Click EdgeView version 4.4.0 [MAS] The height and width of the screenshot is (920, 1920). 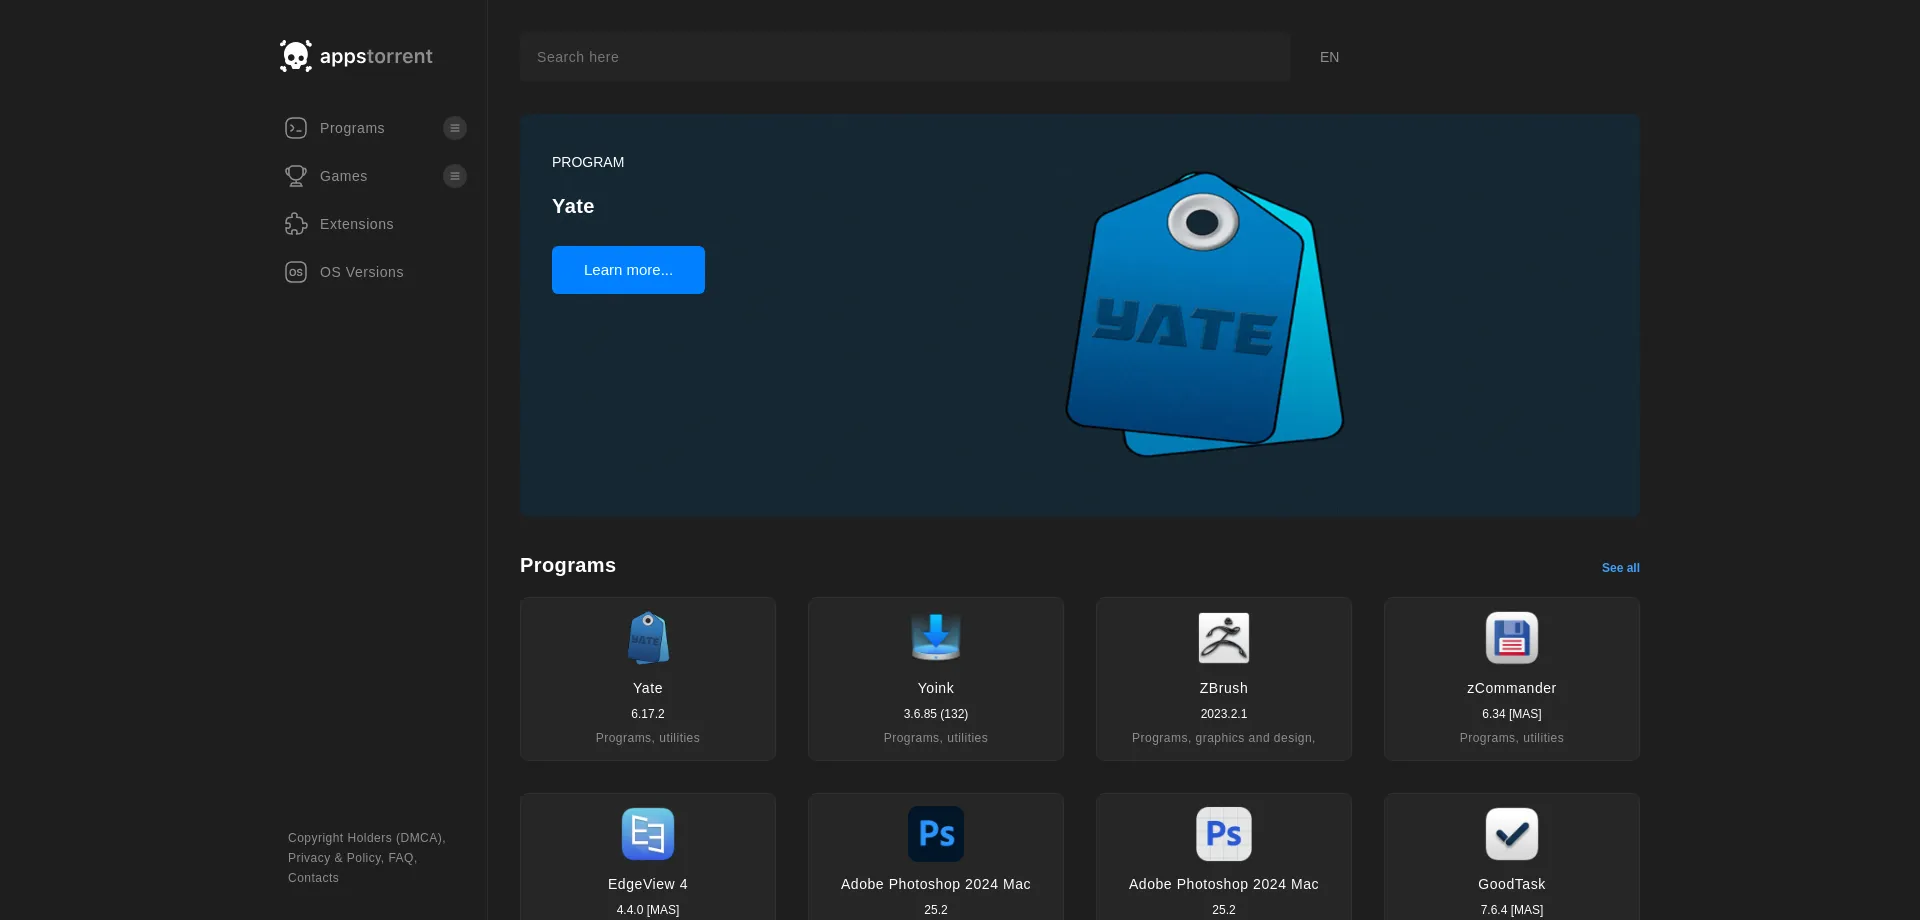point(648,910)
